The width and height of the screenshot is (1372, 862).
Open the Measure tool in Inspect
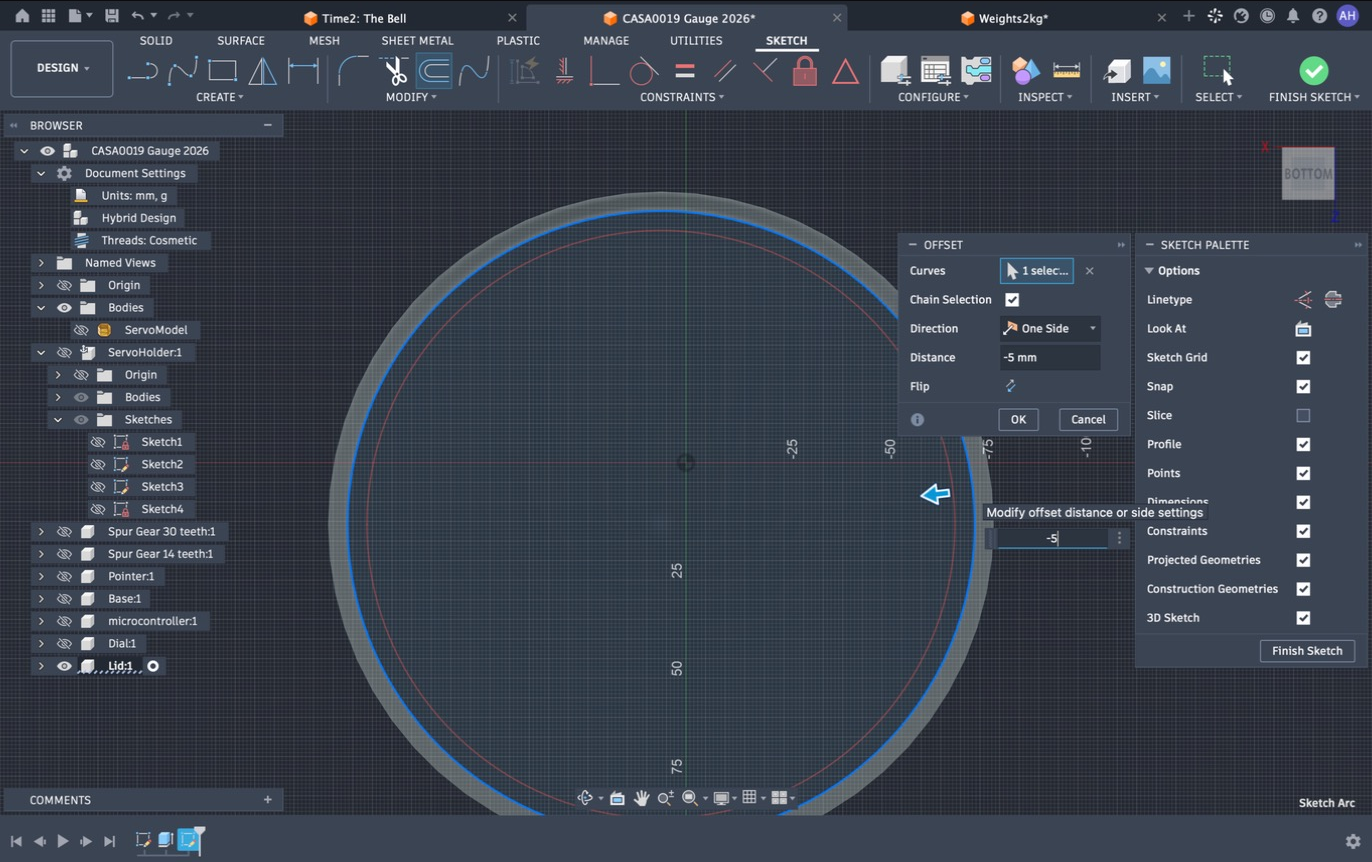click(x=1067, y=71)
